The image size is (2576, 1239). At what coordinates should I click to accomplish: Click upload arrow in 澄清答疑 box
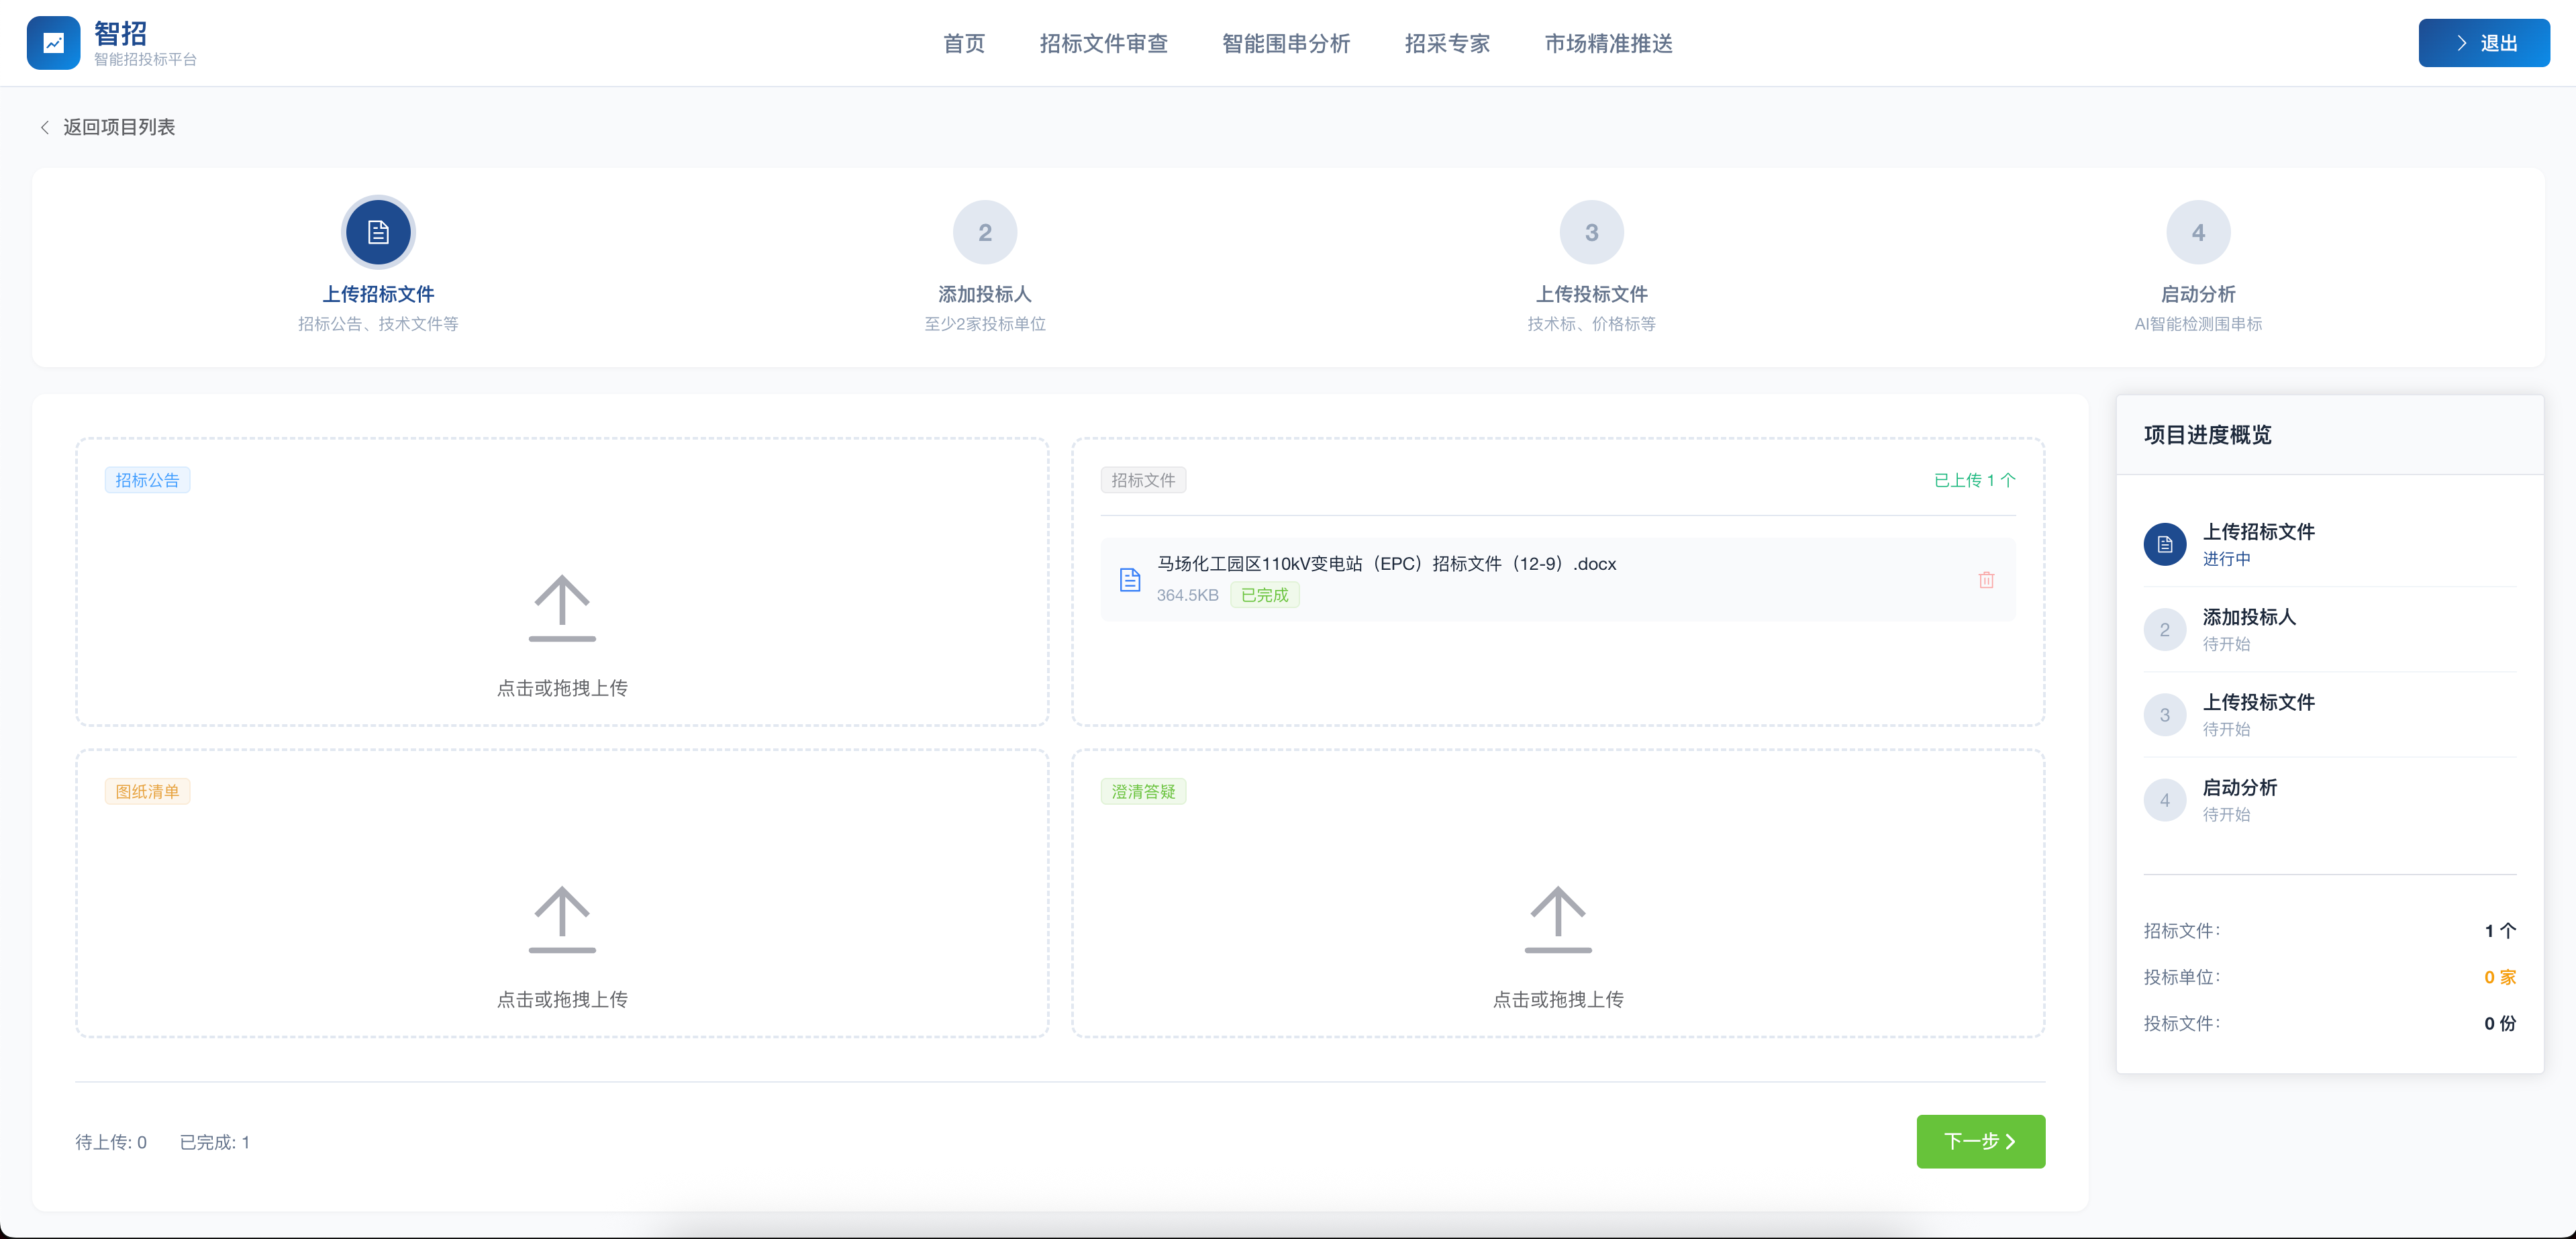[x=1558, y=919]
